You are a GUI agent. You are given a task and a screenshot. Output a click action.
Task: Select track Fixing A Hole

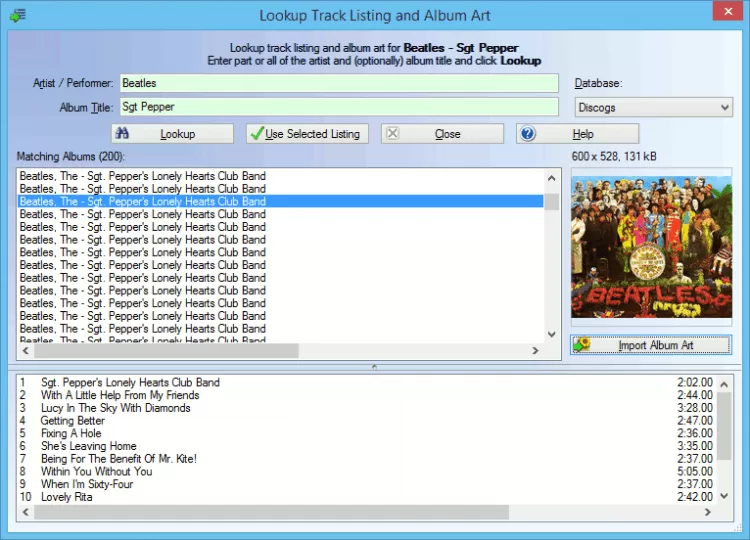(367, 433)
